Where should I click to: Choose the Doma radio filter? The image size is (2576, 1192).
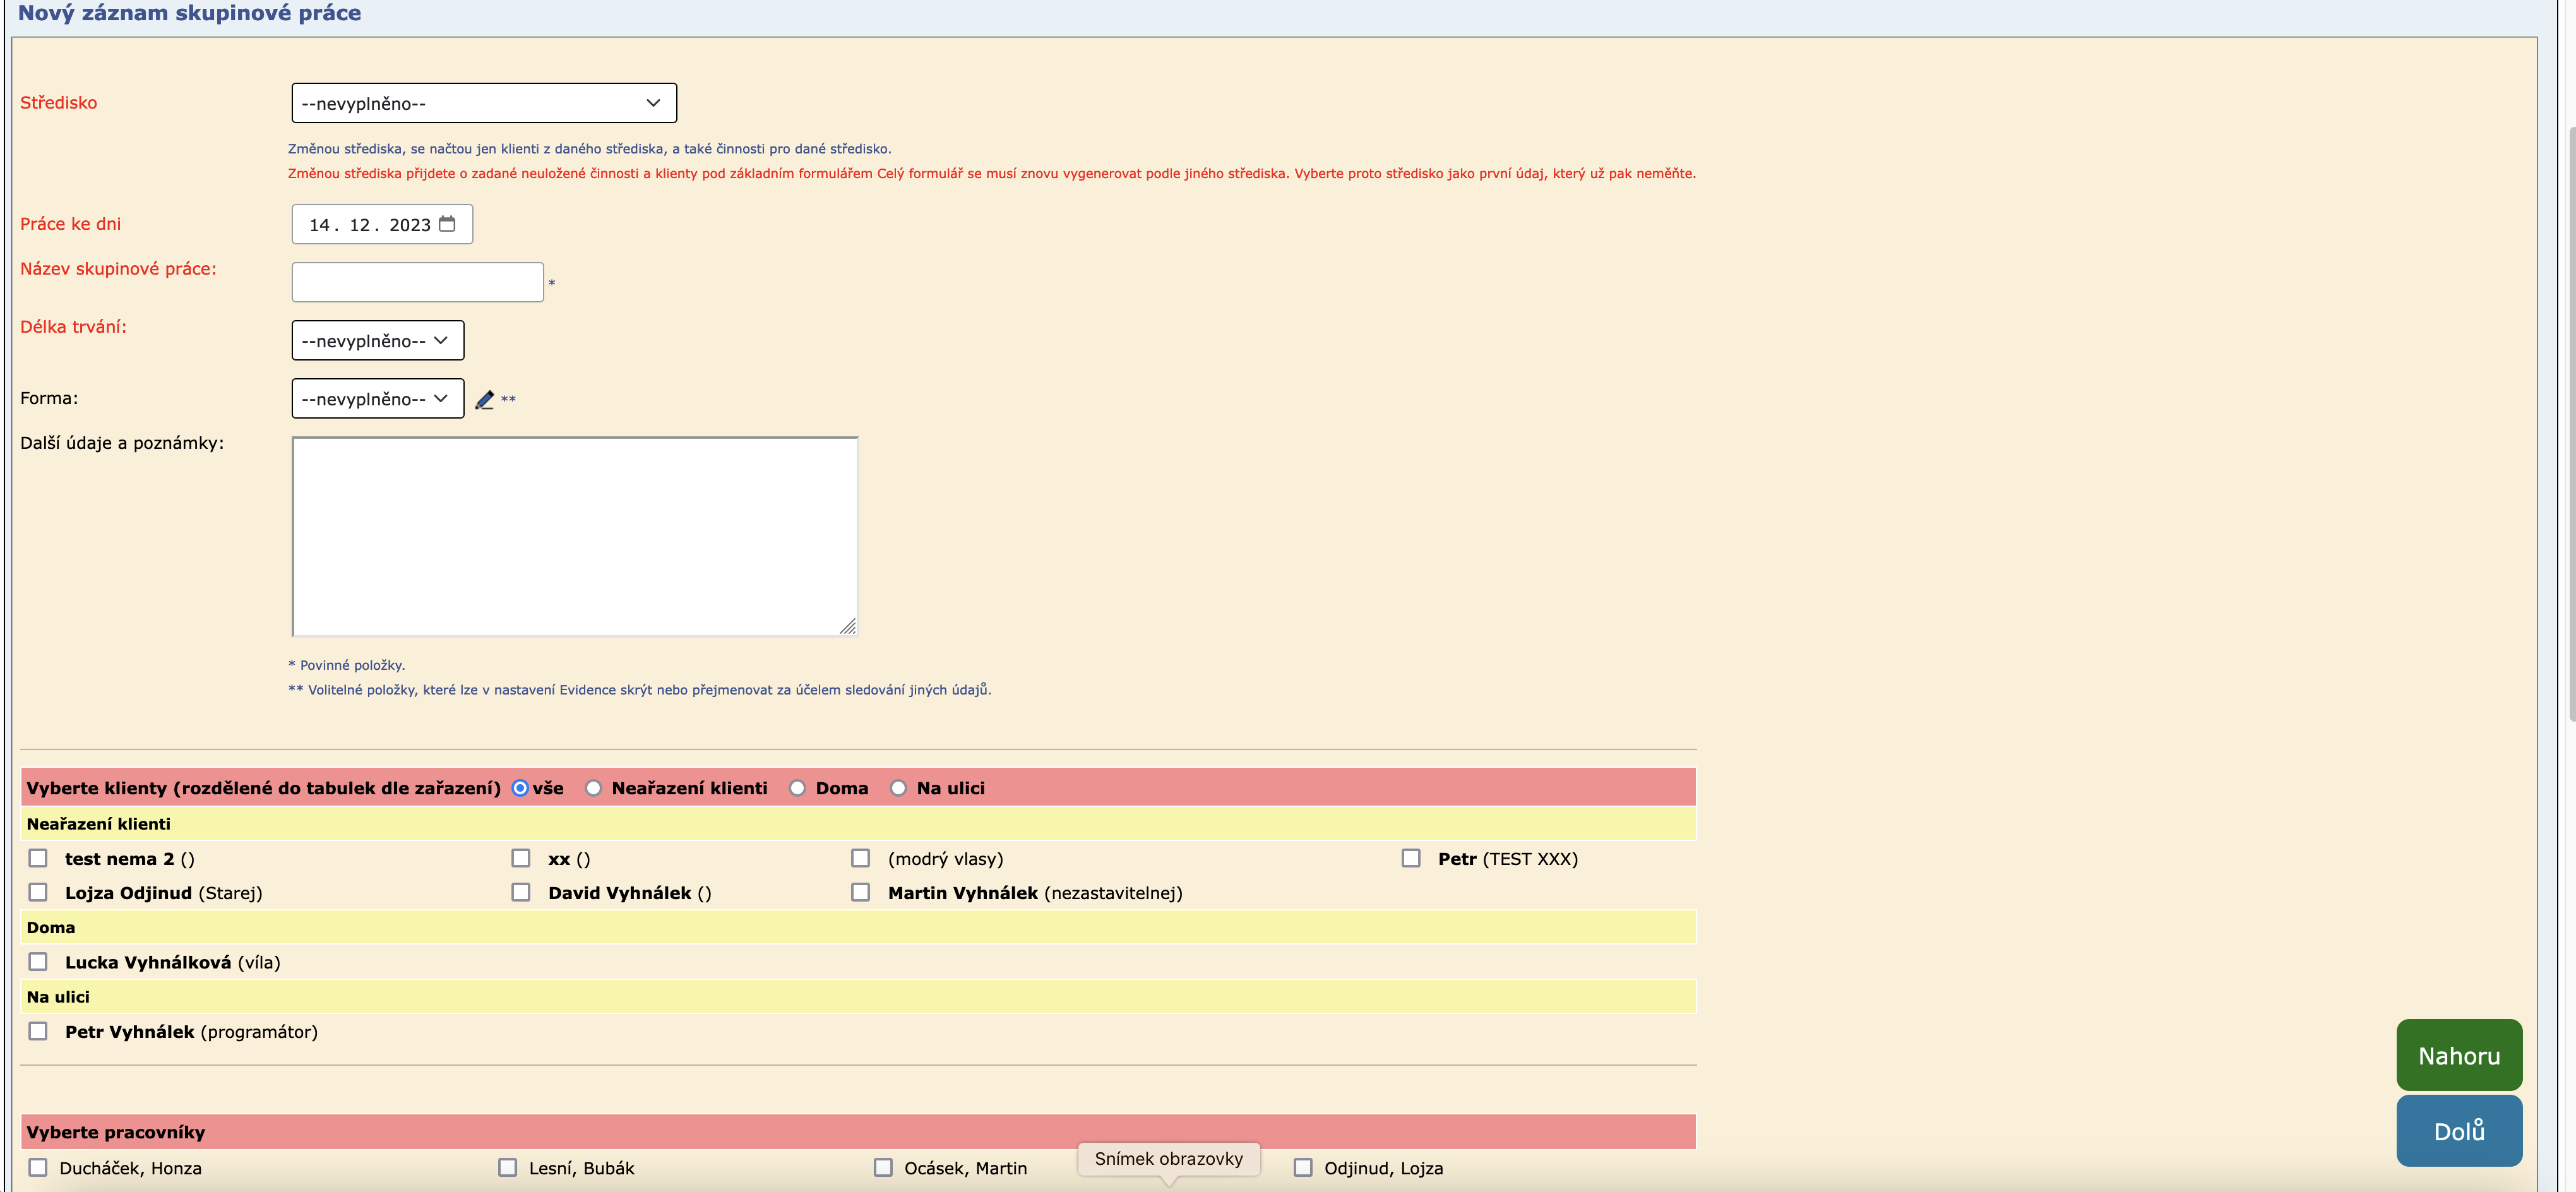(797, 788)
